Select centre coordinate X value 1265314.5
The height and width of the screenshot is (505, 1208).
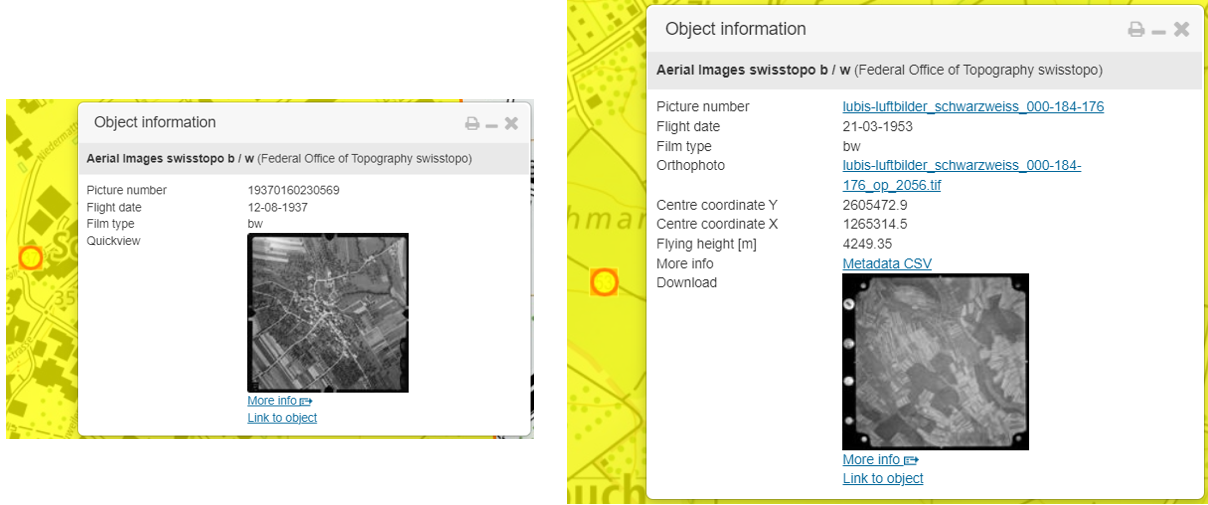click(875, 225)
